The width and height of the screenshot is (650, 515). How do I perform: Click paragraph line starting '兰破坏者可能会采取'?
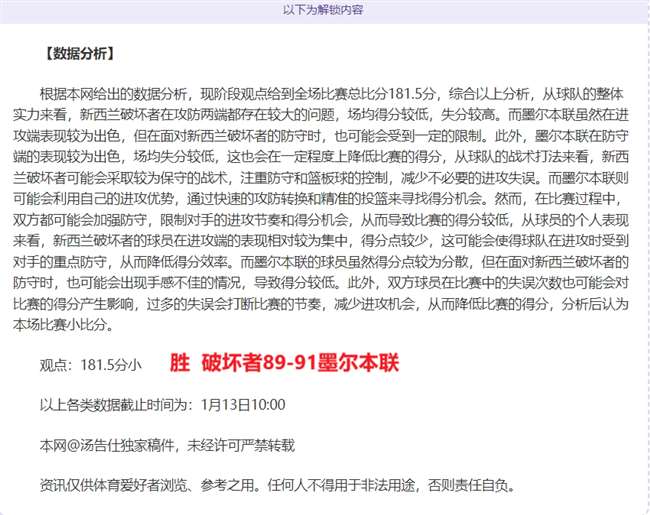pyautogui.click(x=321, y=177)
